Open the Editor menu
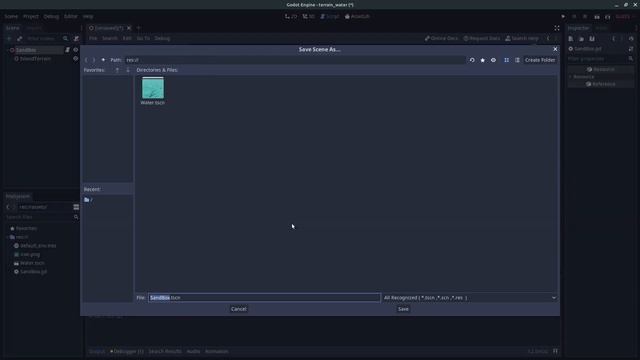 point(70,16)
